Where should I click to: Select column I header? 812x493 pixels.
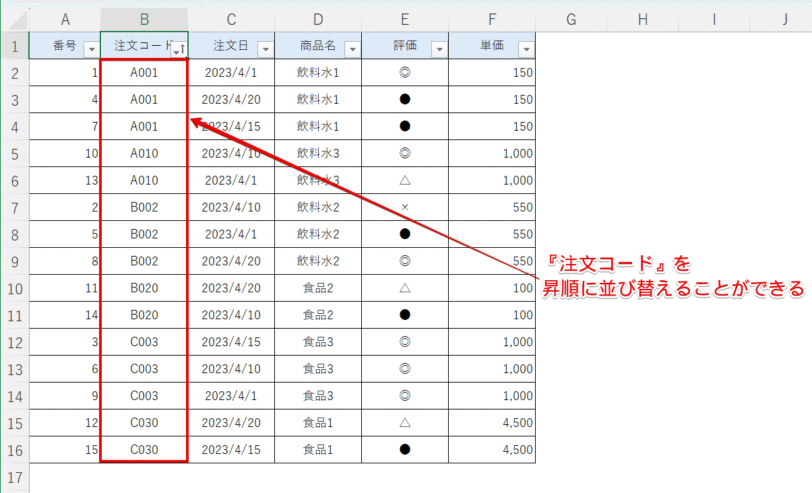[714, 20]
